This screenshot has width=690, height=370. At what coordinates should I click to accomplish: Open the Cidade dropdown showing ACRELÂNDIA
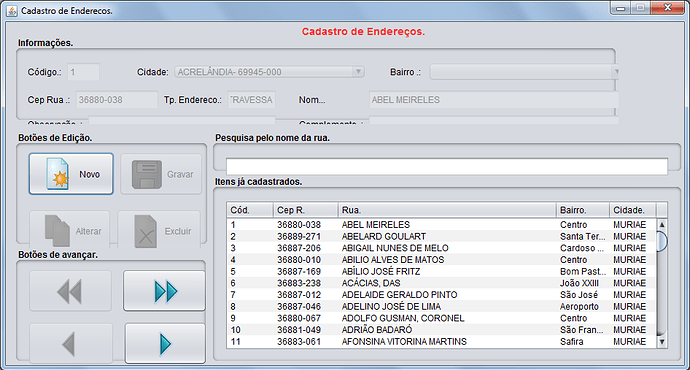pos(269,72)
